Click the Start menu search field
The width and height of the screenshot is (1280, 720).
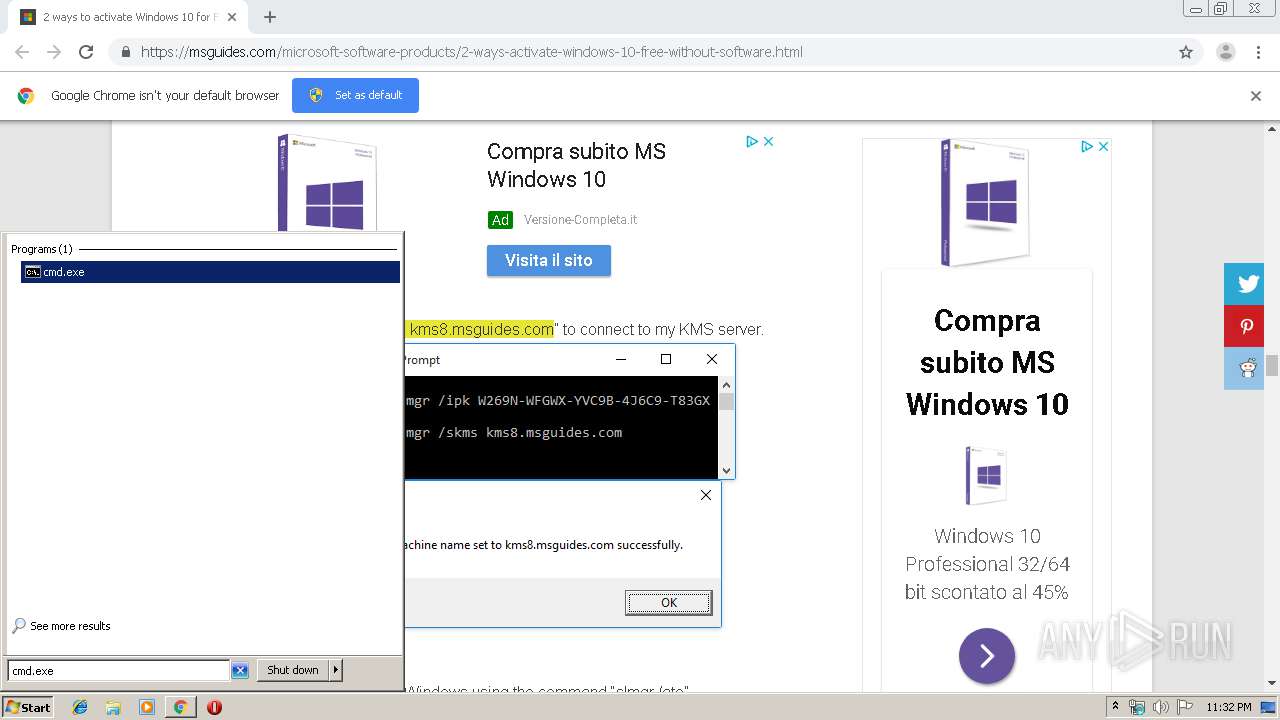pyautogui.click(x=118, y=671)
